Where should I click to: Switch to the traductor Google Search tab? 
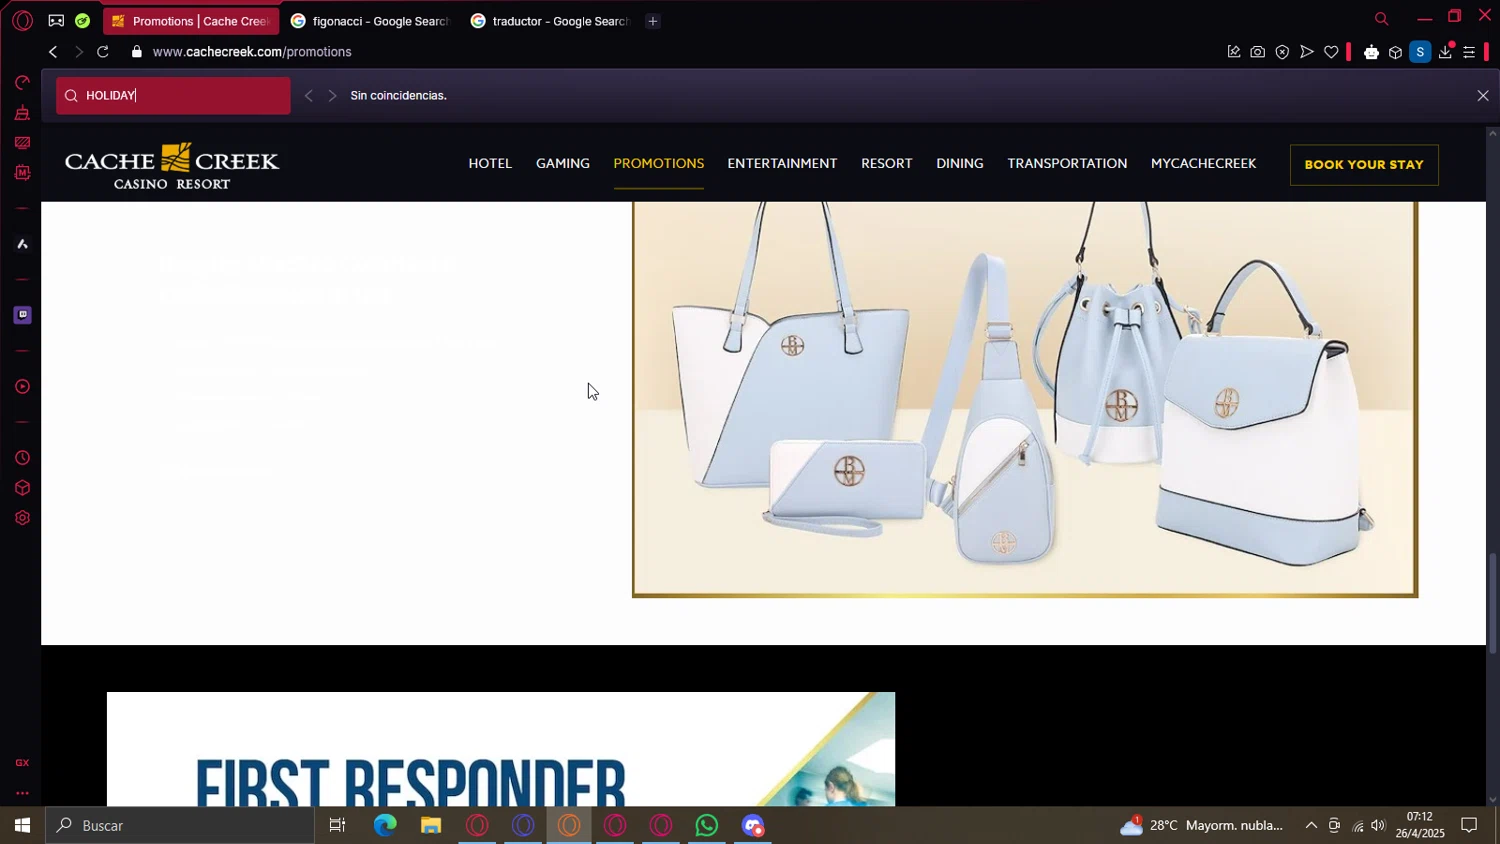coord(550,21)
